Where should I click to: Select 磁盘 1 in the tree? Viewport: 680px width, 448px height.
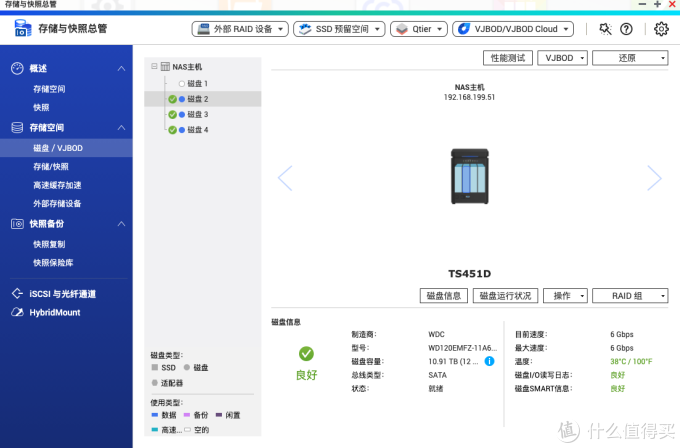click(197, 83)
